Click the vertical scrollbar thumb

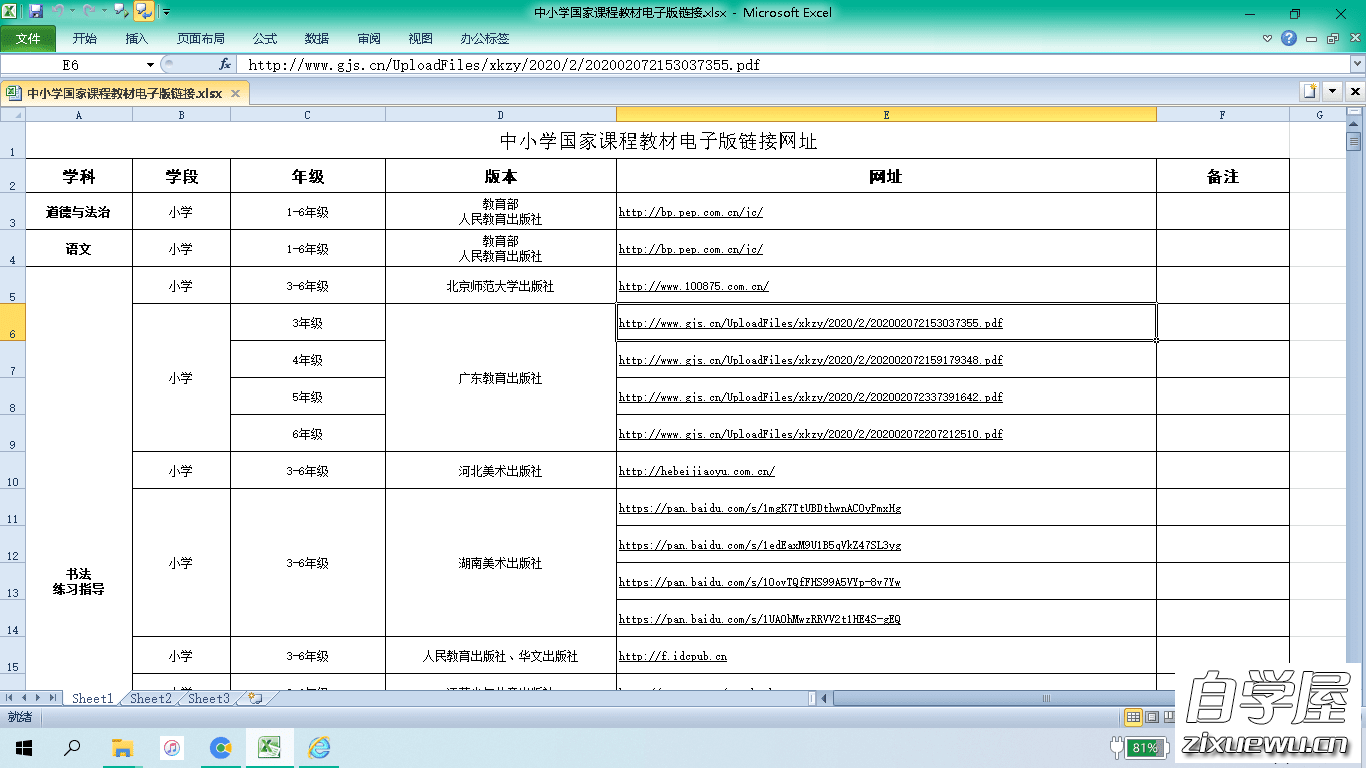(1354, 141)
